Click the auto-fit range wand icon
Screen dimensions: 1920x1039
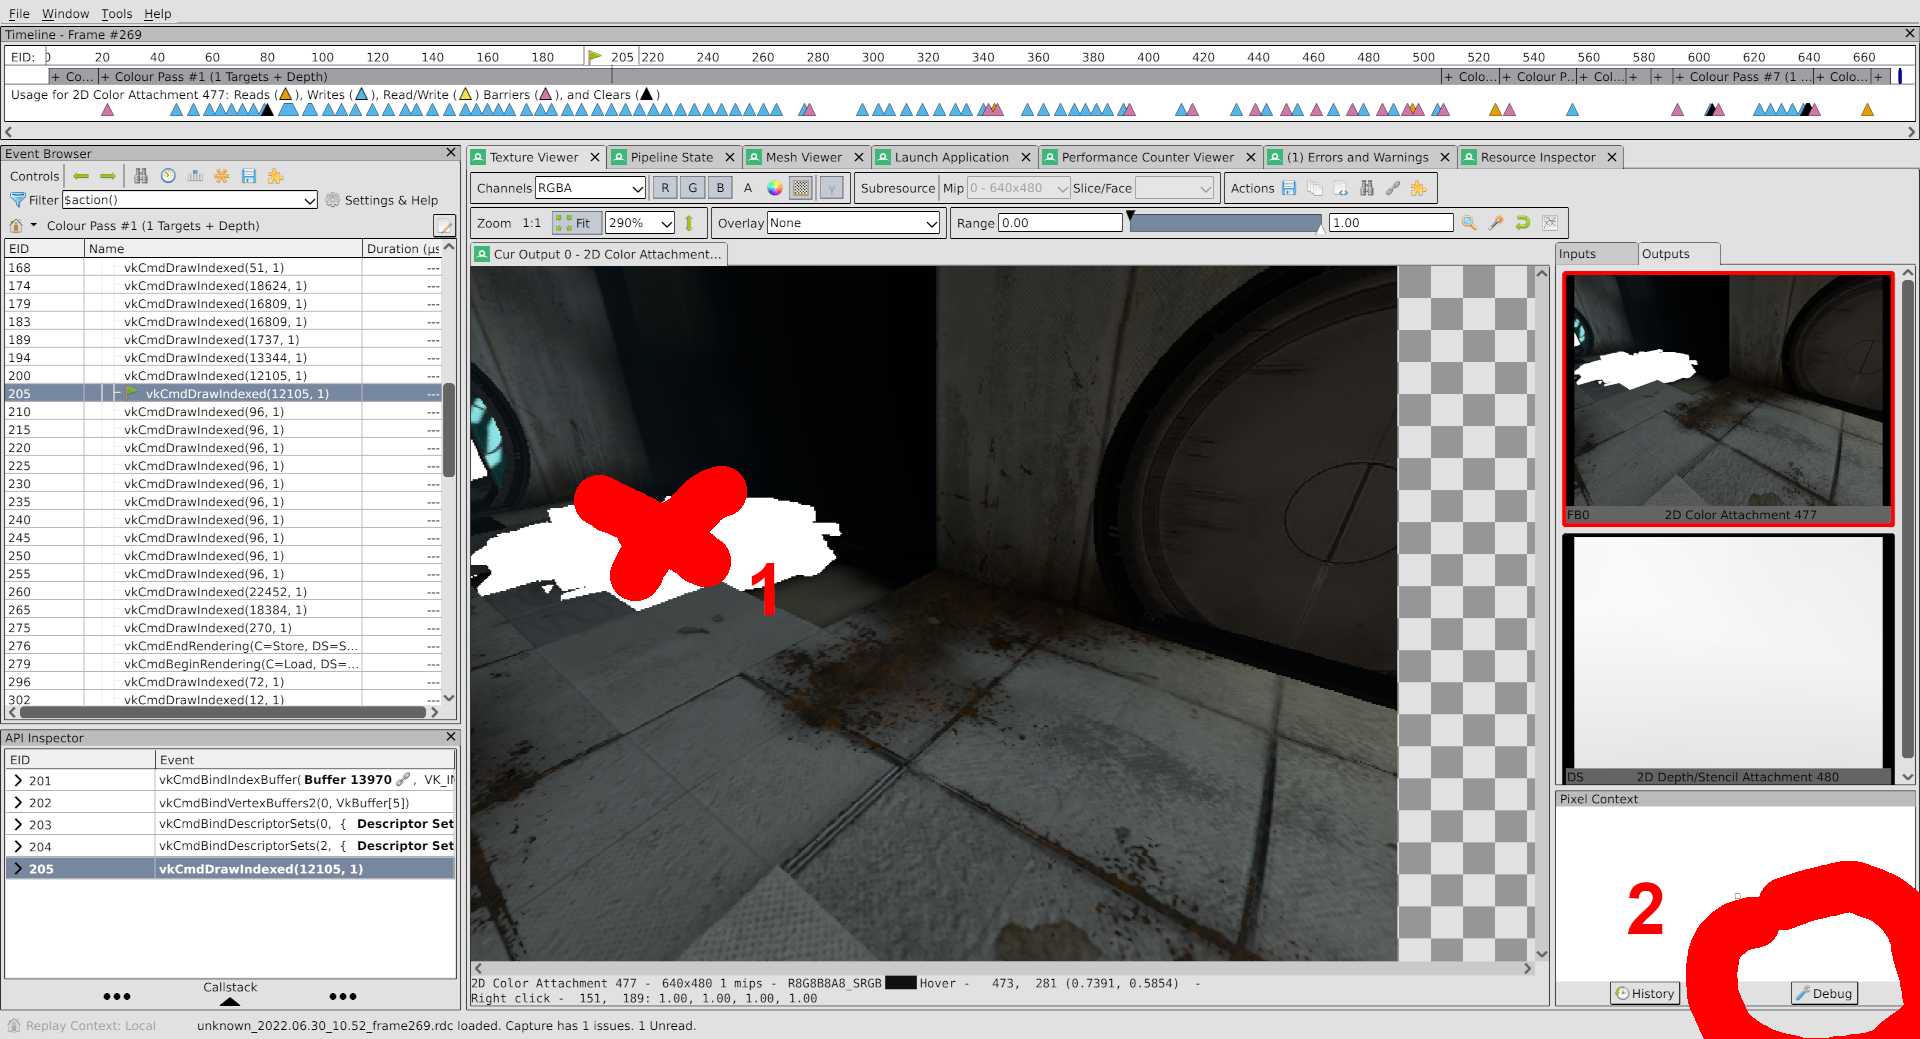[1496, 223]
